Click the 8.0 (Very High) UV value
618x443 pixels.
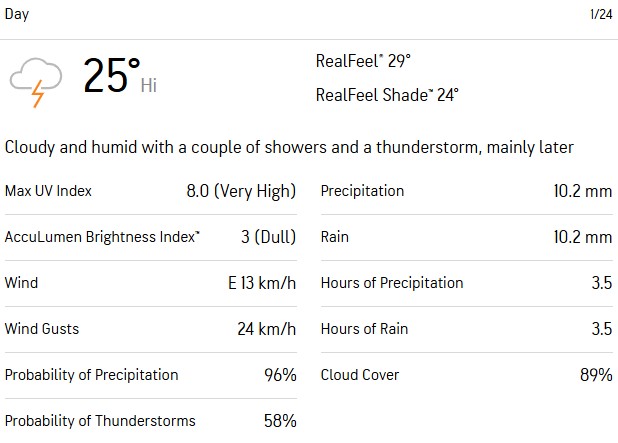[241, 190]
